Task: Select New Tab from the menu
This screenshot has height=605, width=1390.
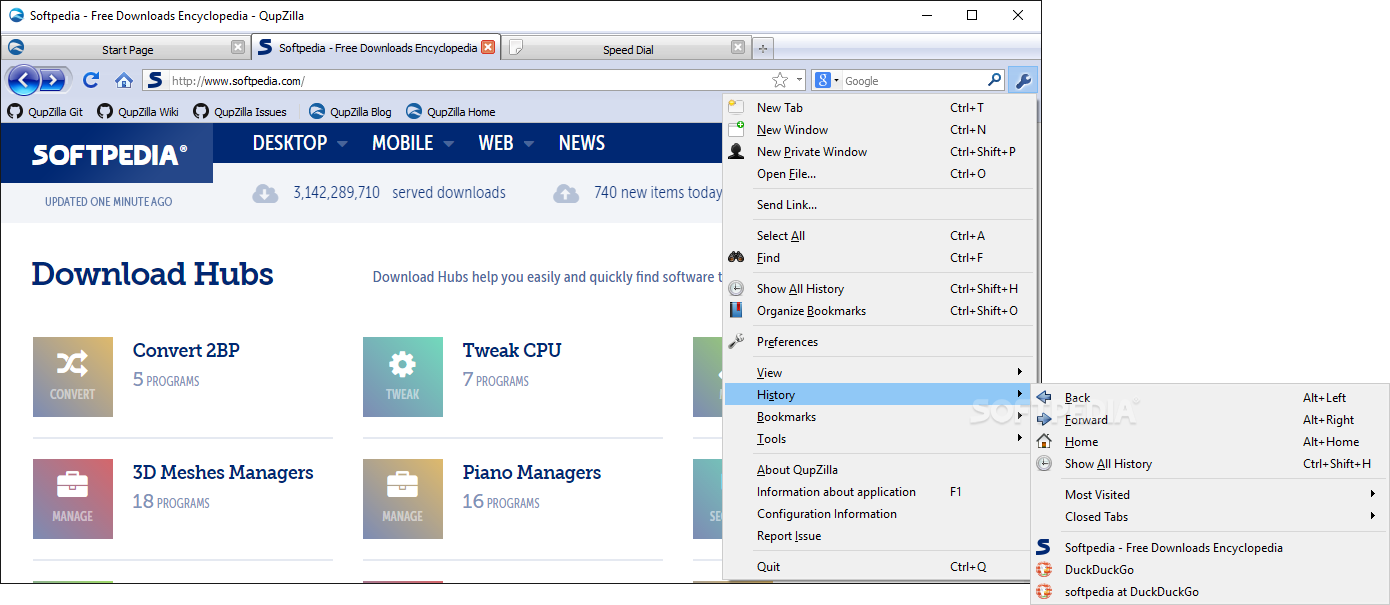Action: pyautogui.click(x=879, y=108)
